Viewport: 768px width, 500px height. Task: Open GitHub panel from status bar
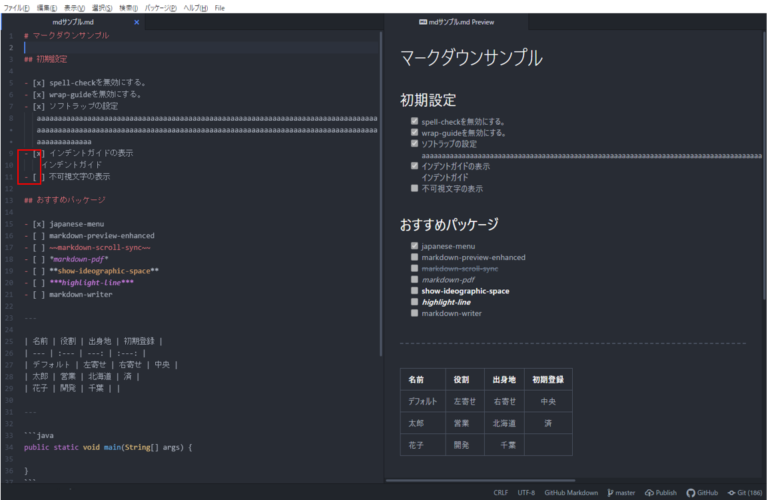coord(702,493)
